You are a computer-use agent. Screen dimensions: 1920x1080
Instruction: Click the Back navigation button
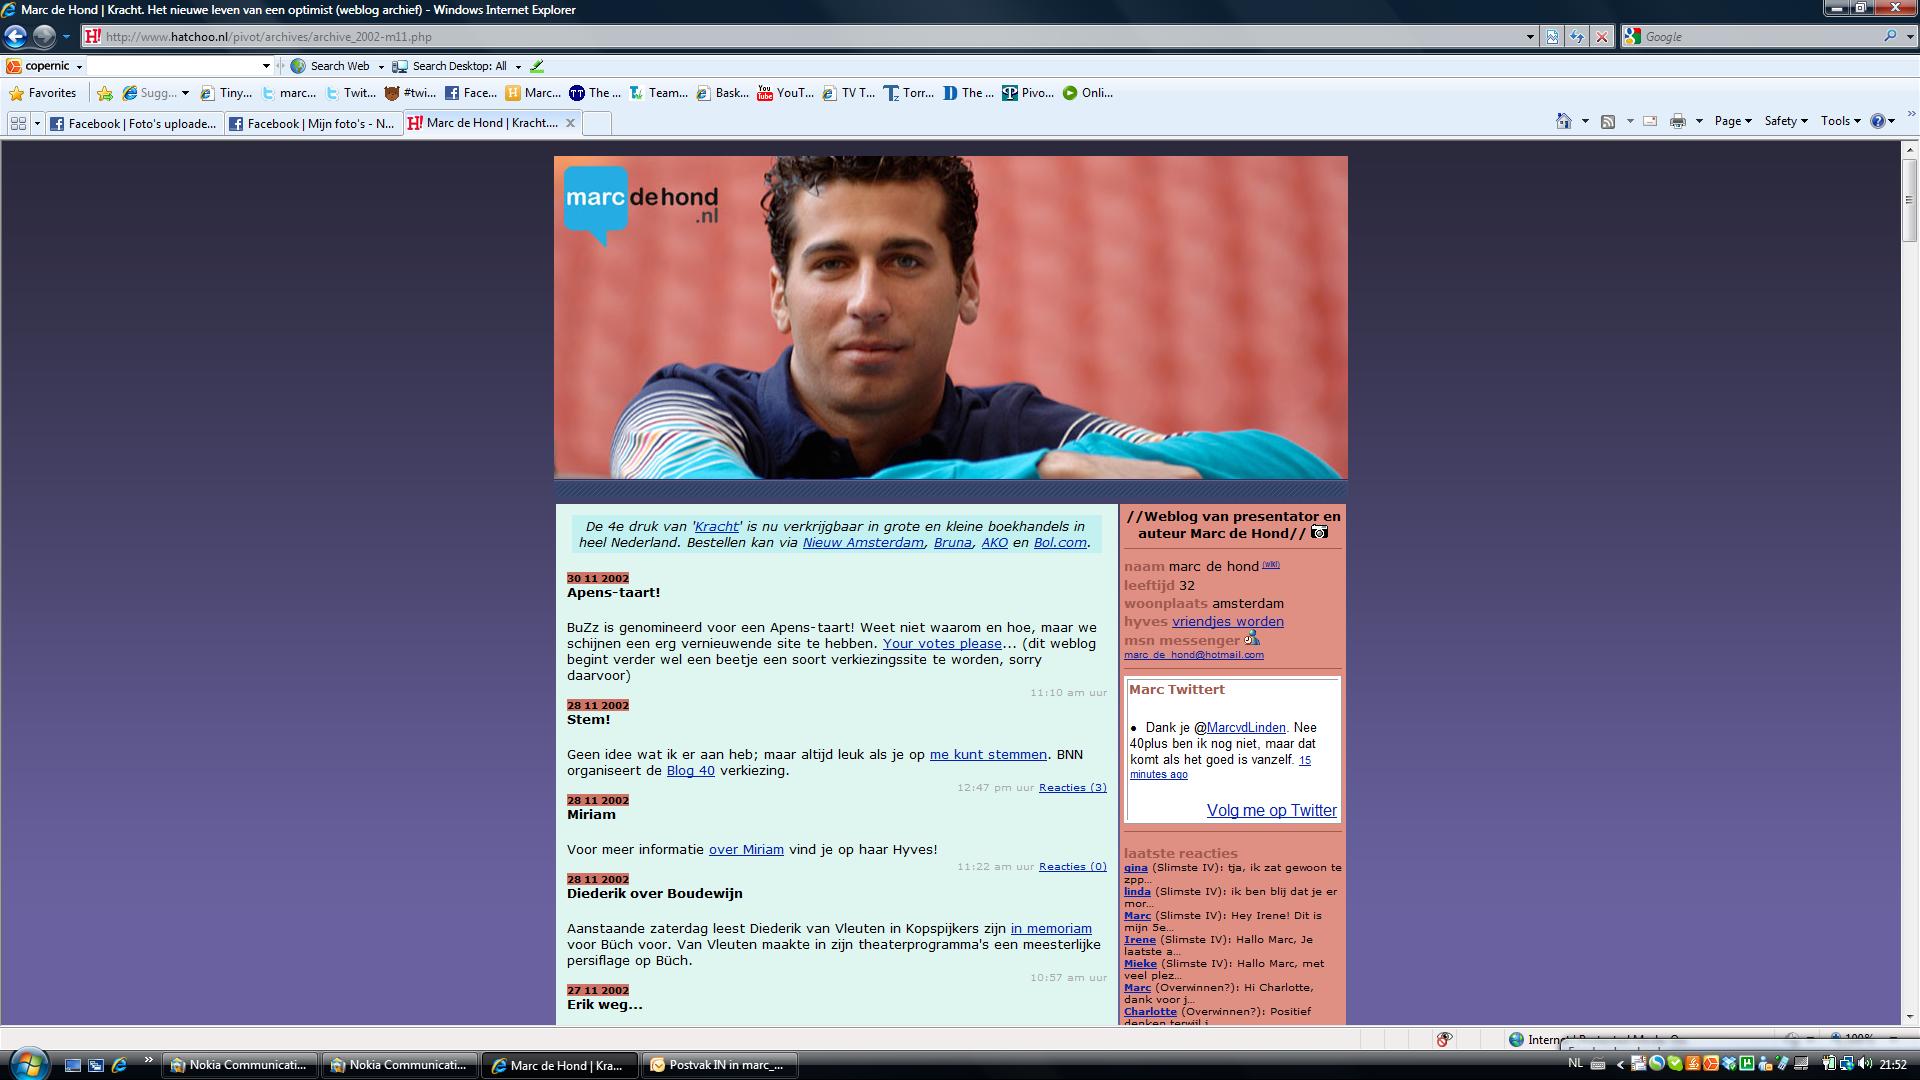click(15, 37)
